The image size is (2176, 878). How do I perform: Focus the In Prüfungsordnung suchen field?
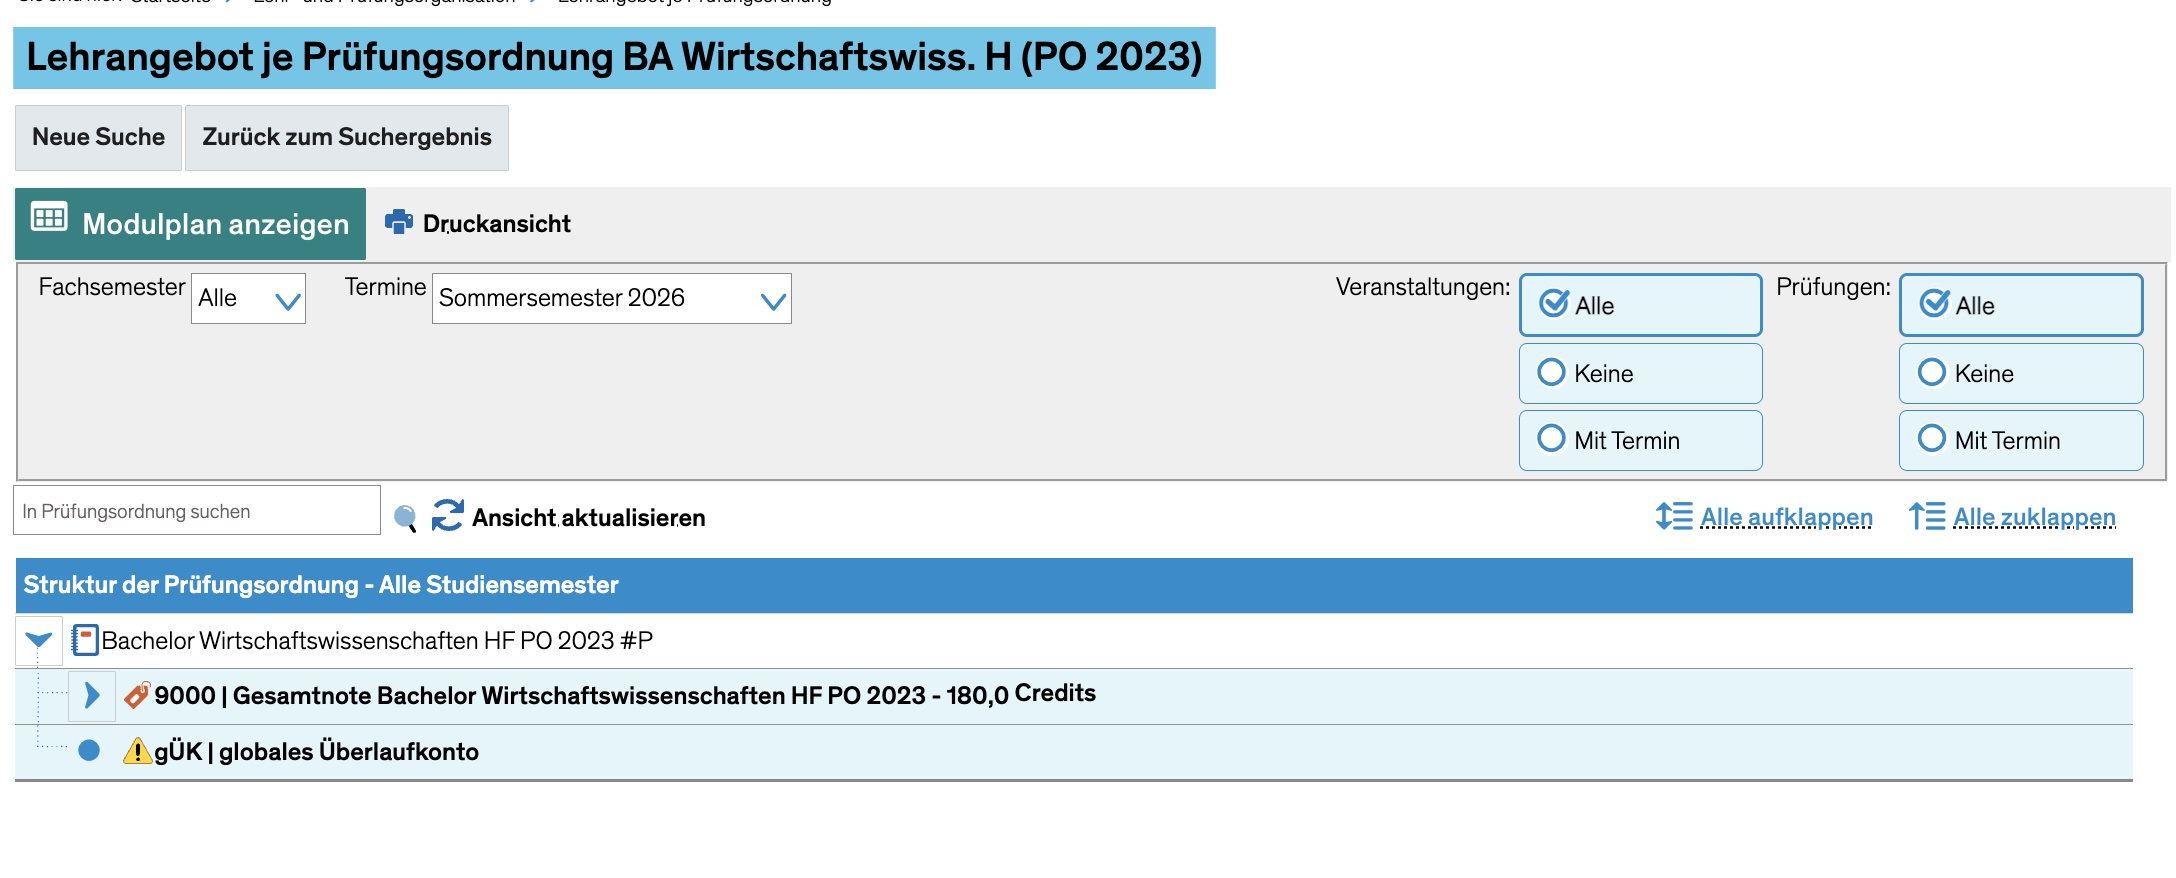point(197,511)
